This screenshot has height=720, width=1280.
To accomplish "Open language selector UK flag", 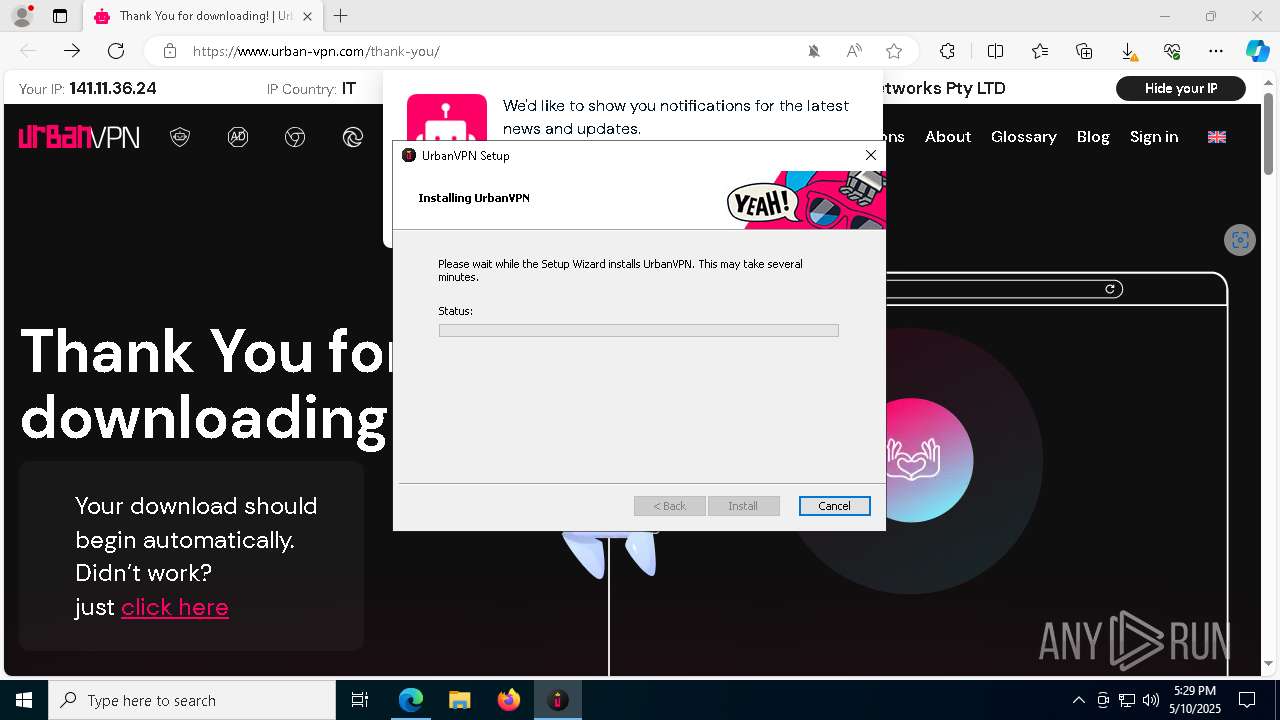I will click(x=1217, y=137).
